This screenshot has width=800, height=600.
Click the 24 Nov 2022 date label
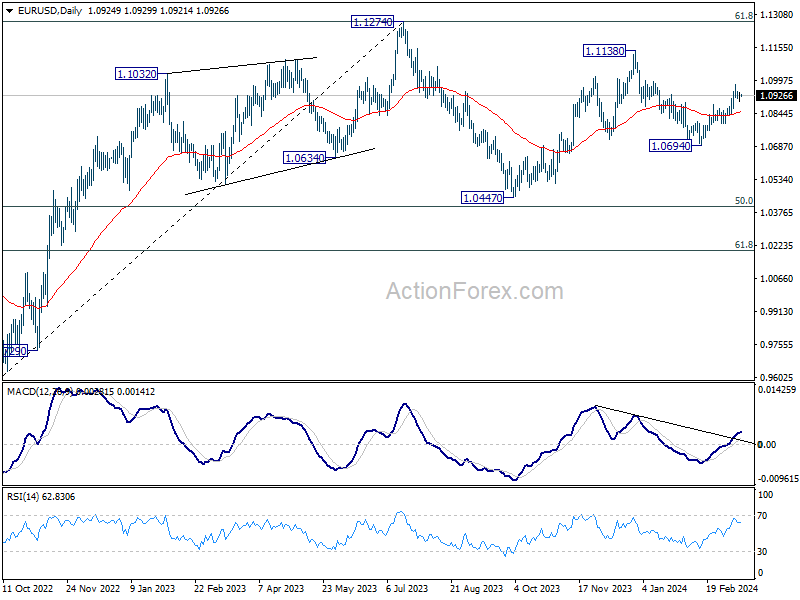coord(93,589)
